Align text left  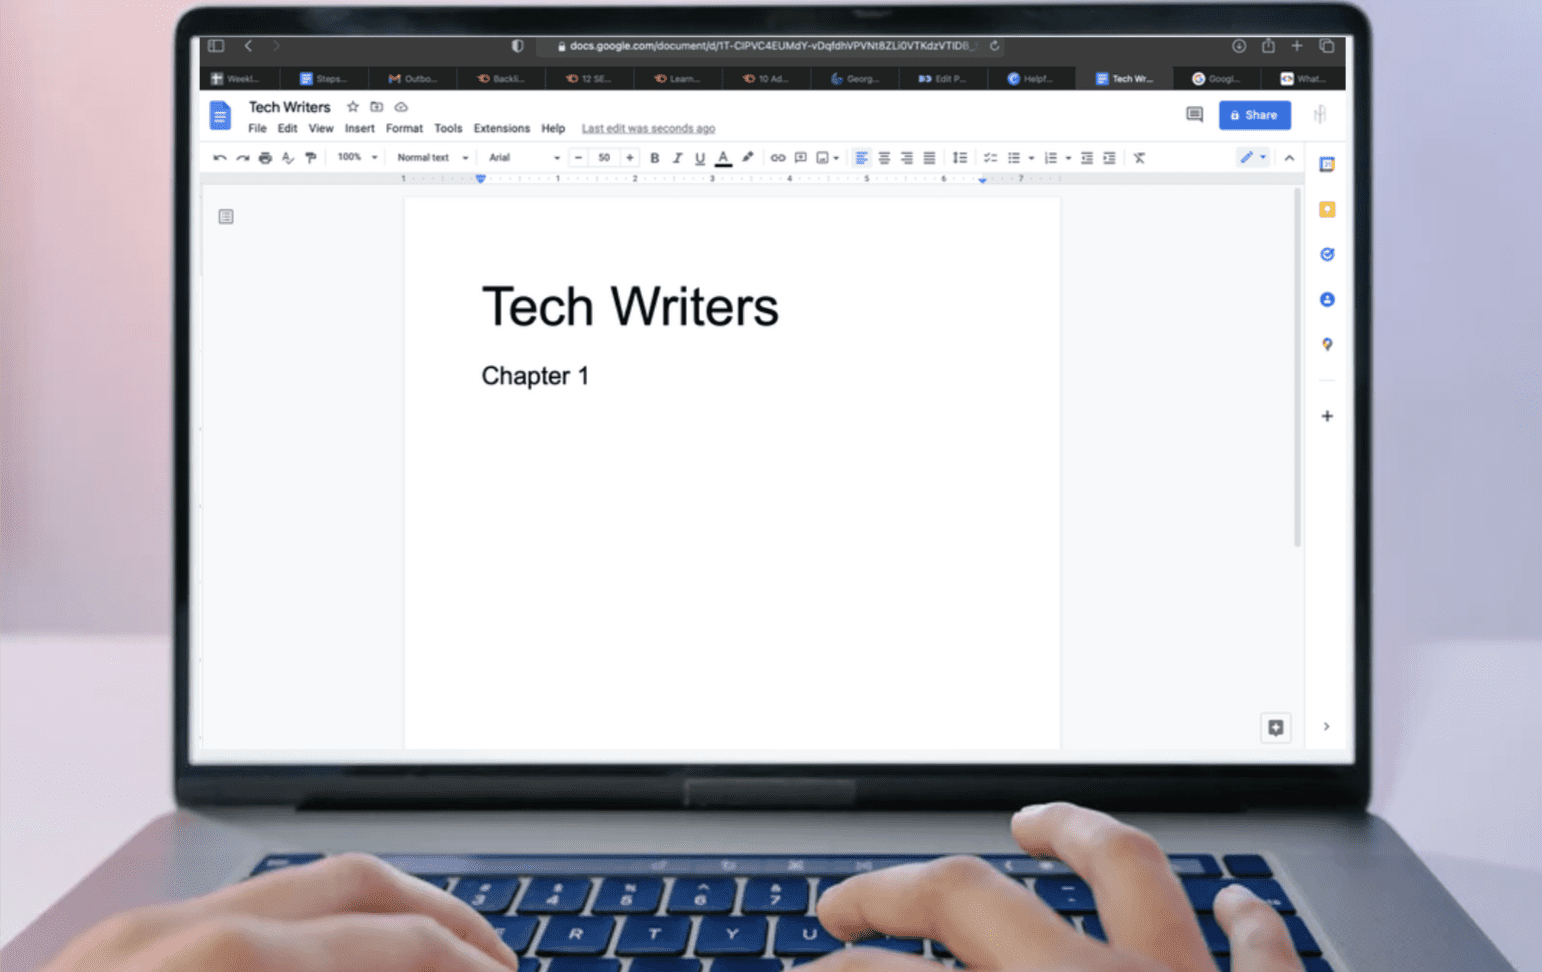click(861, 158)
